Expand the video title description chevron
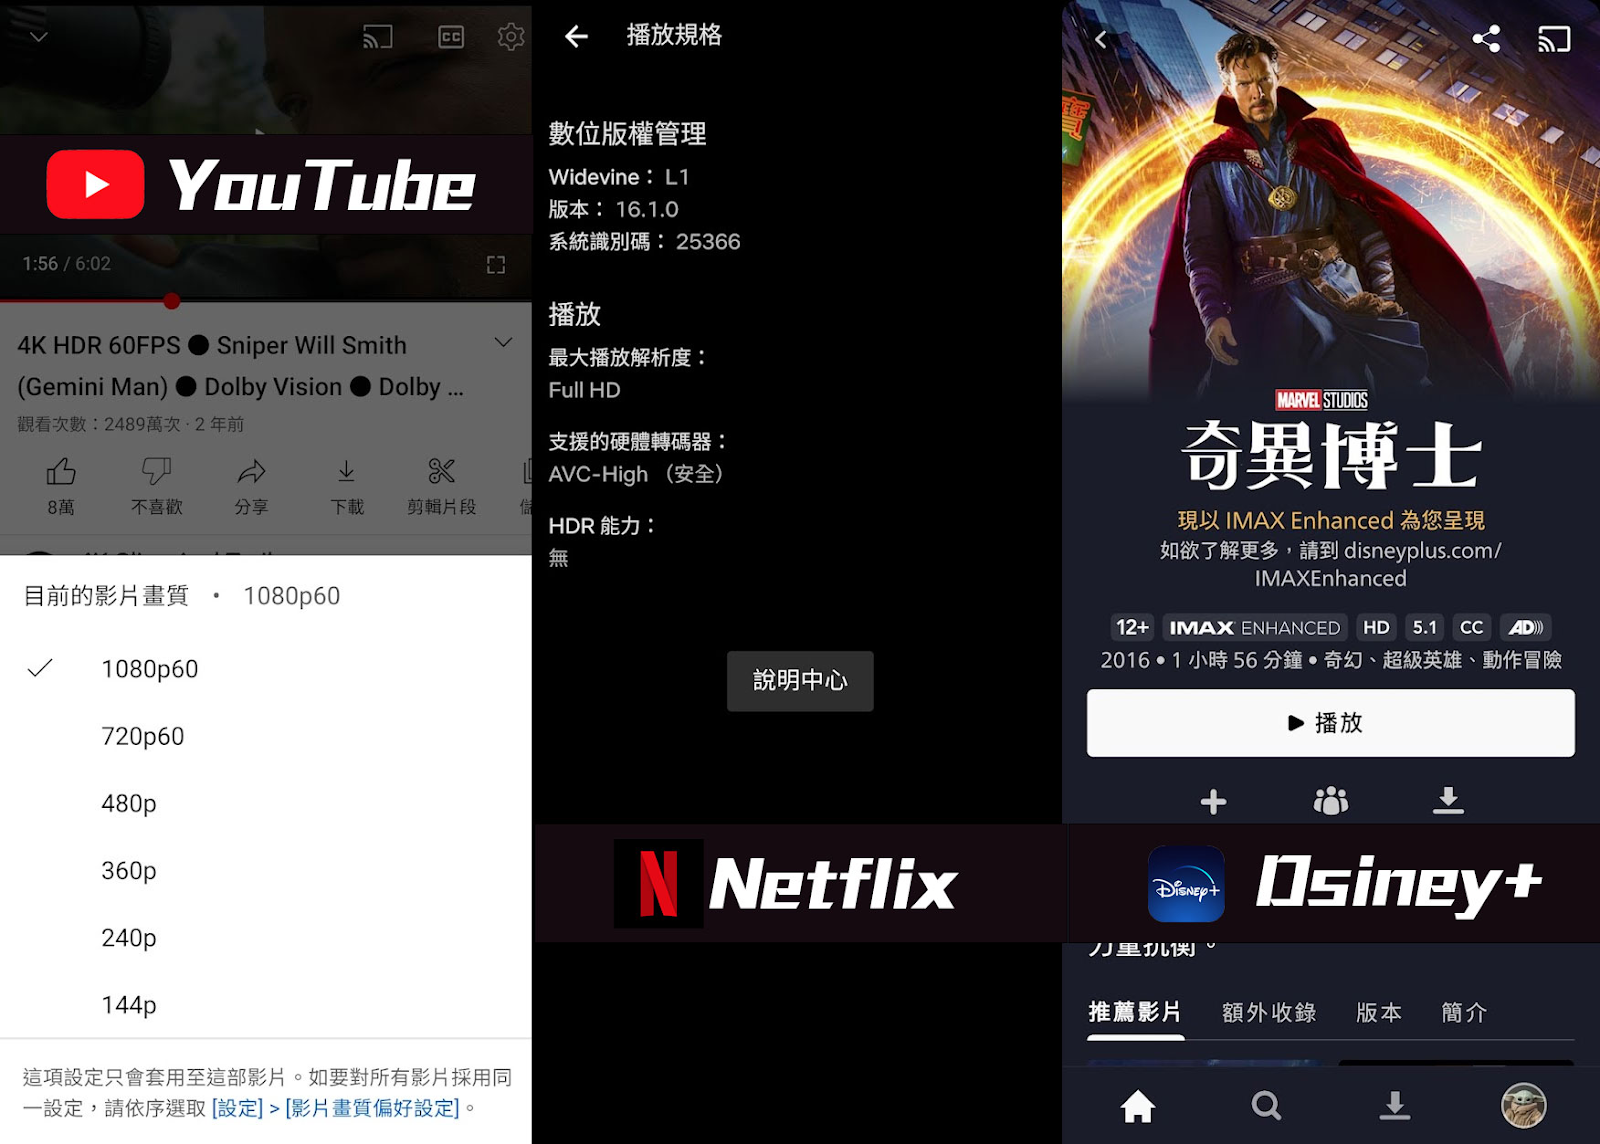This screenshot has width=1600, height=1144. click(503, 343)
